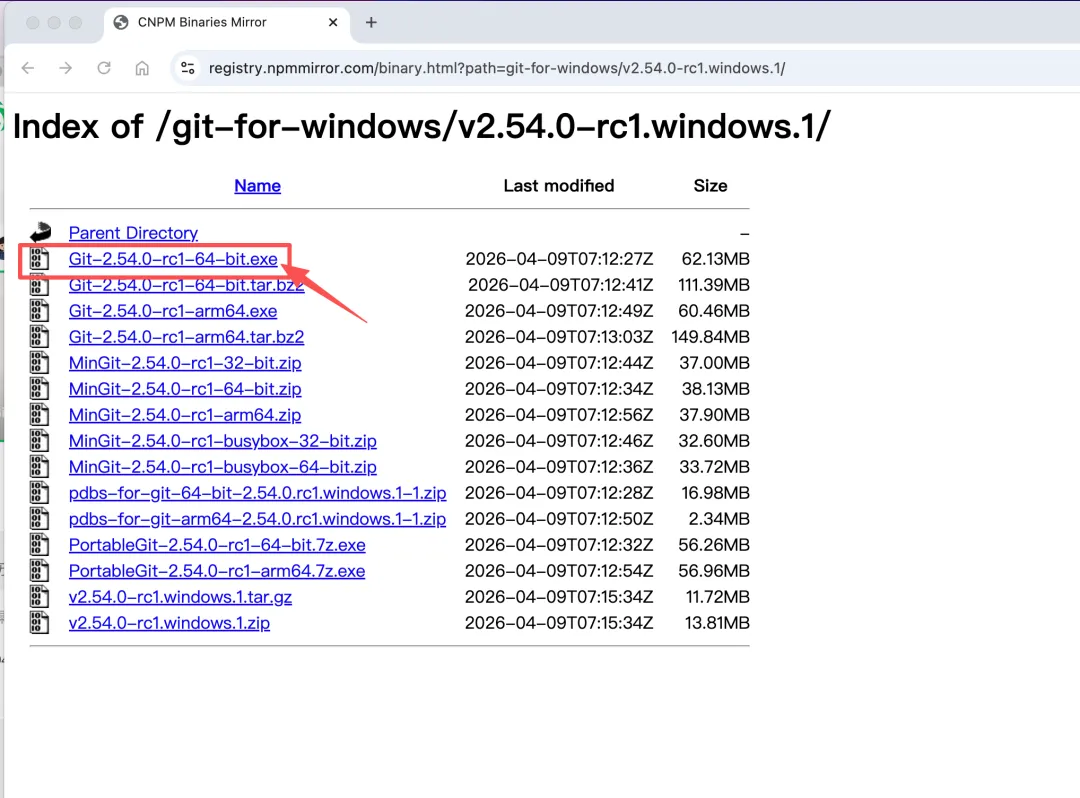Viewport: 1080px width, 798px height.
Task: Click the 111.39MB size value
Action: 714,285
